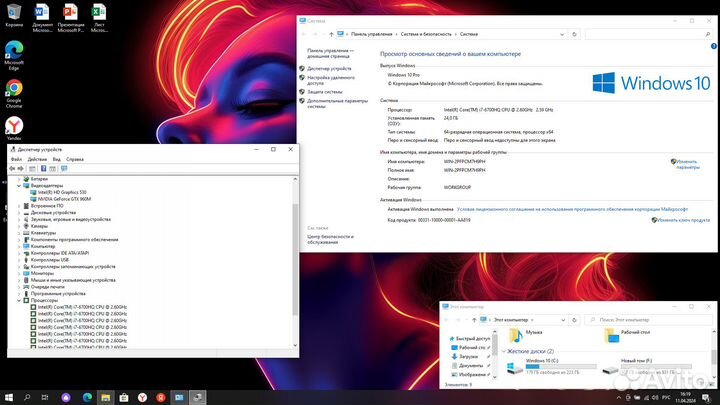720x405 pixels.
Task: Click the search field in This PC window
Action: tap(649, 320)
